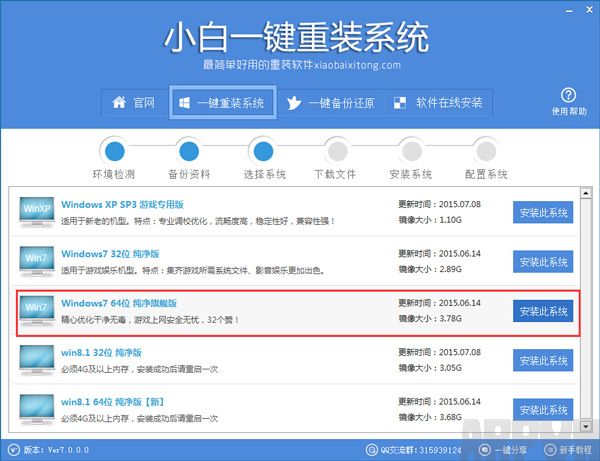This screenshot has height=461, width=600.
Task: Click Windows7 64位 monitor thumbnail icon
Action: (x=38, y=311)
